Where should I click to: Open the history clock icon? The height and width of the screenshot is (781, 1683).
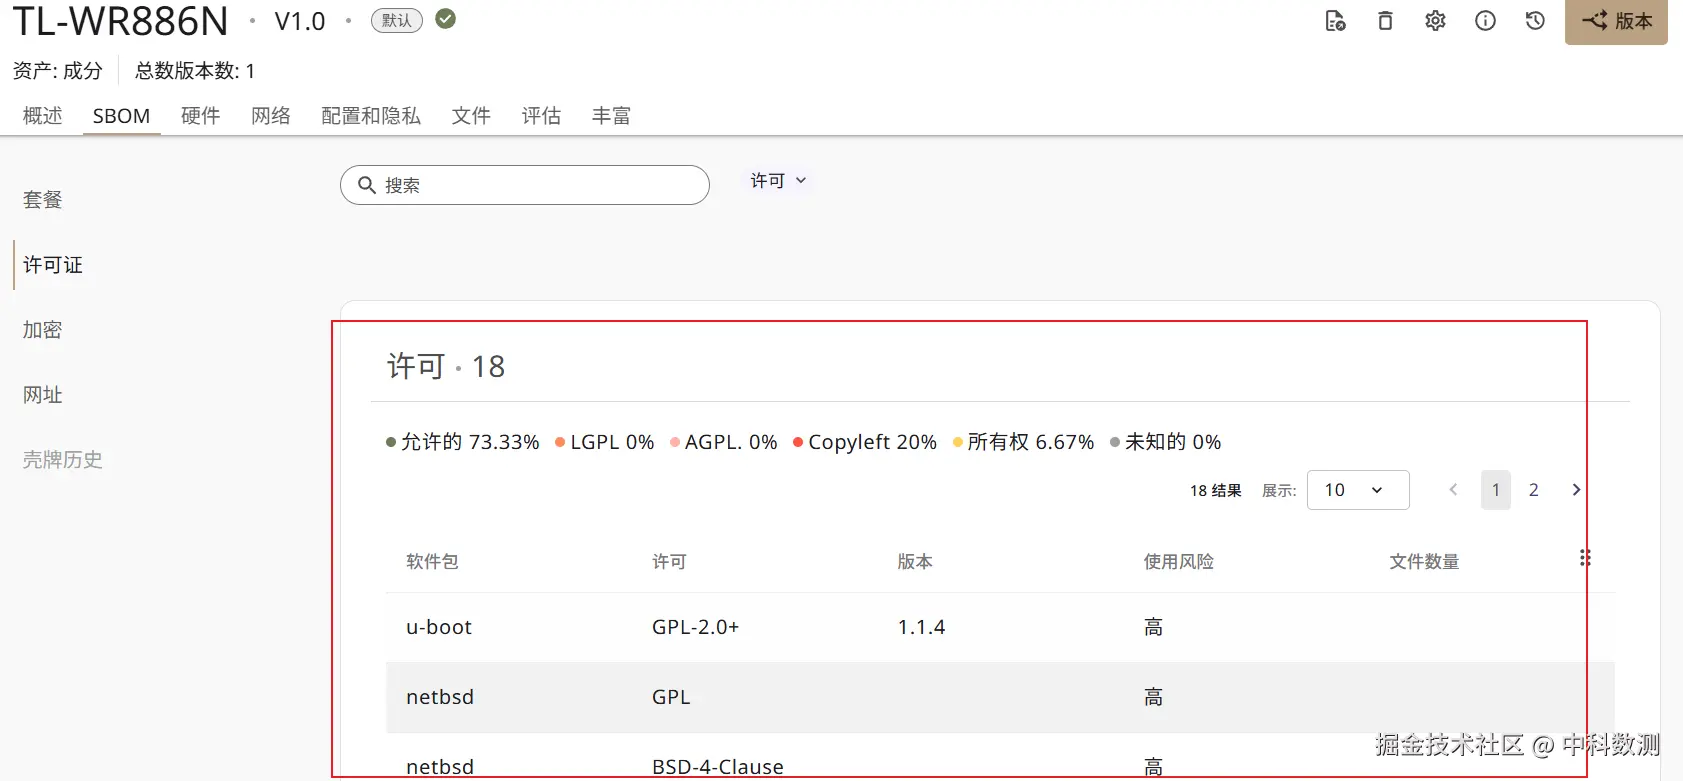point(1535,21)
